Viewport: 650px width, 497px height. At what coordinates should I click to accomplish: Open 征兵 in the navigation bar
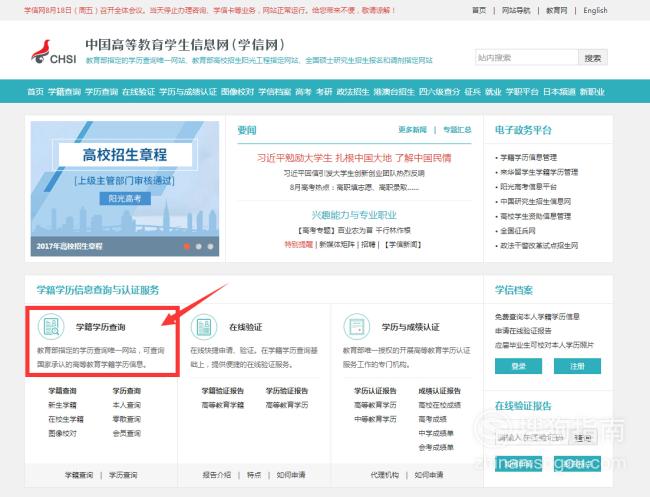[472, 92]
